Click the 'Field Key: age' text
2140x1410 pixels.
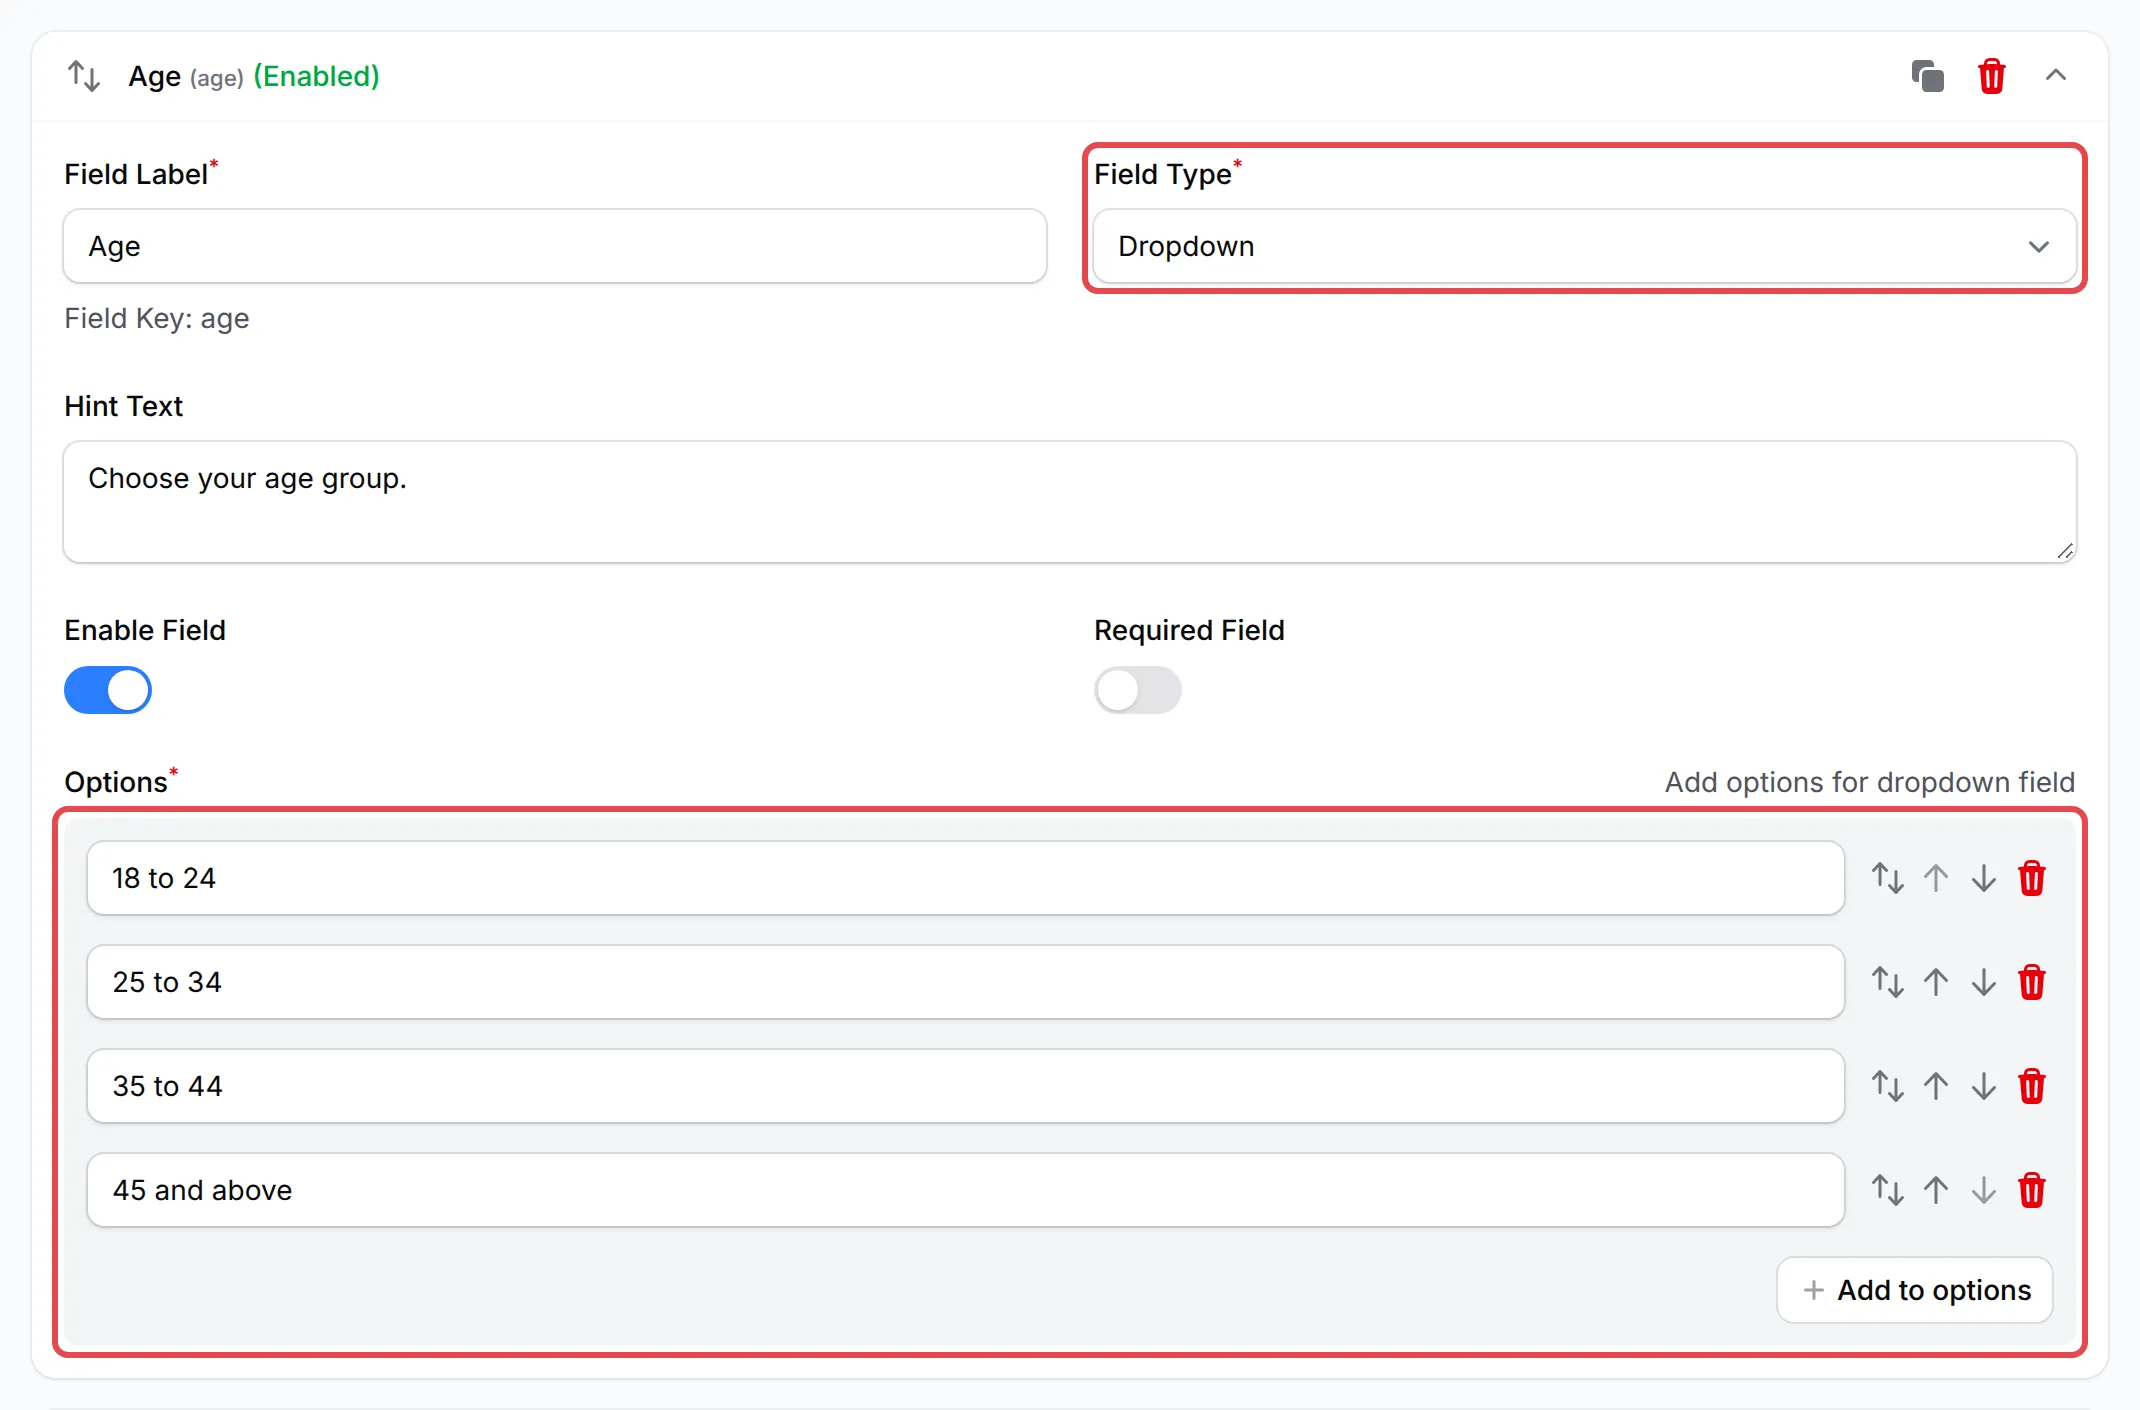pyautogui.click(x=157, y=318)
